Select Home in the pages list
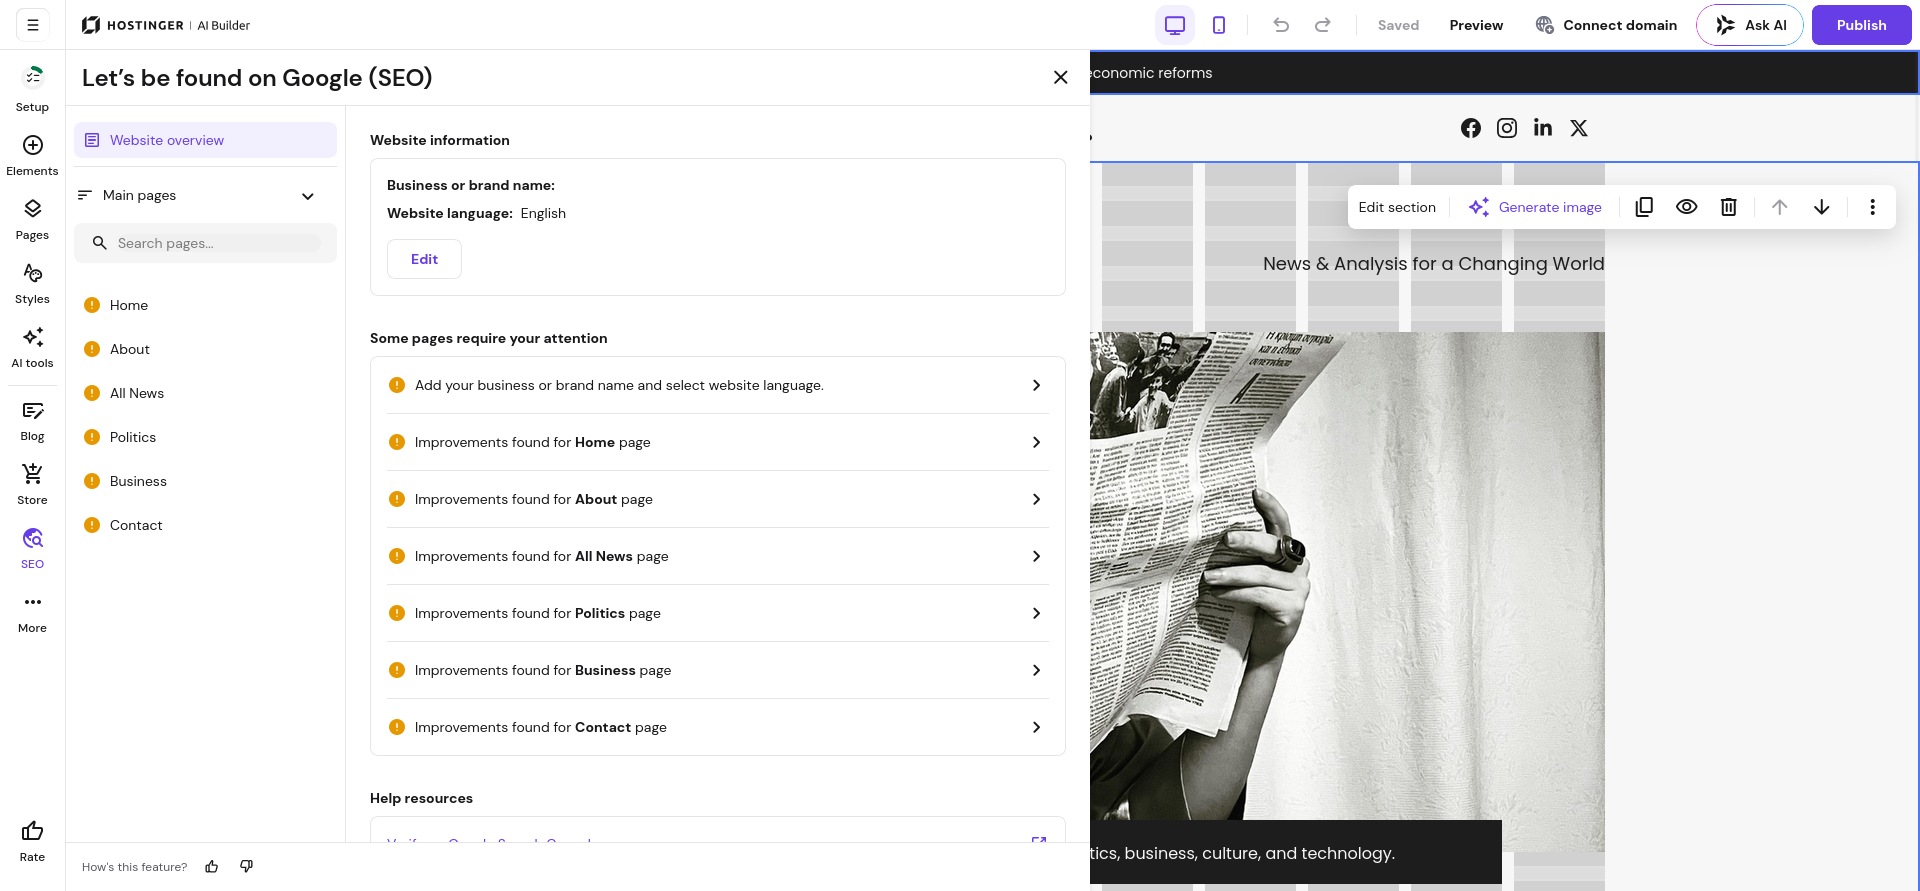This screenshot has width=1920, height=891. tap(206, 305)
